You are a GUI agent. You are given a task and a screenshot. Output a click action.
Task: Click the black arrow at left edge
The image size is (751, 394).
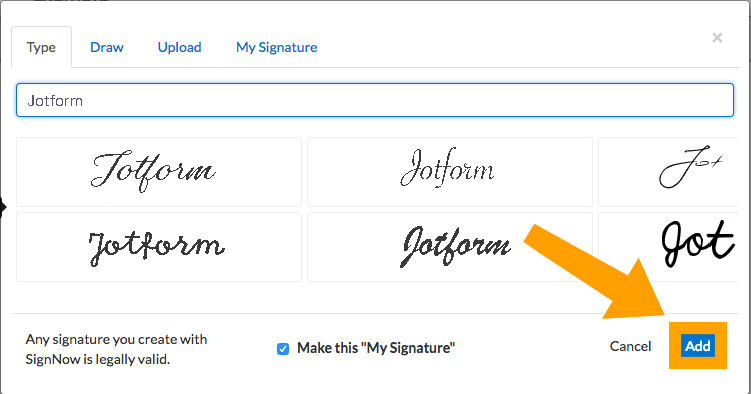click(3, 207)
